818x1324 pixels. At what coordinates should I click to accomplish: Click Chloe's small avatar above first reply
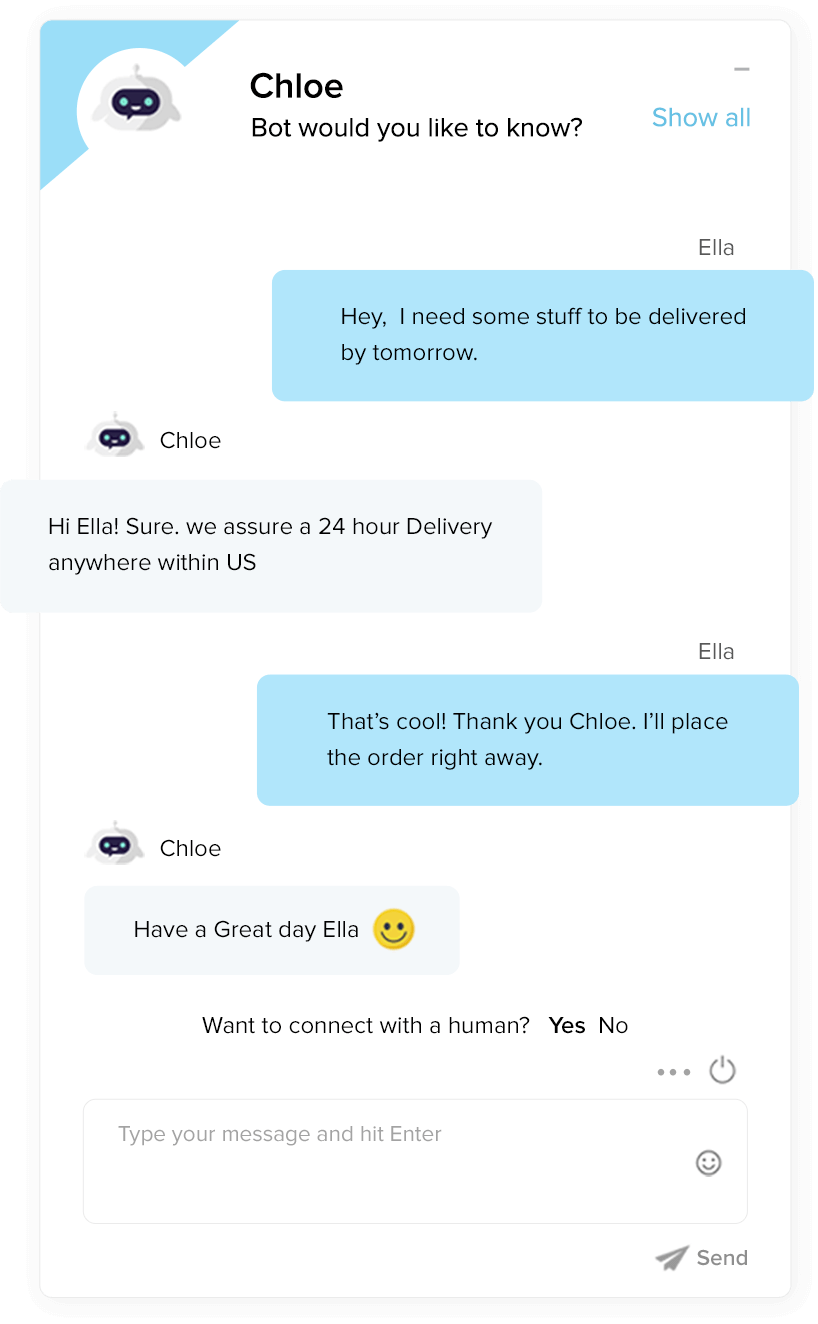tap(115, 436)
